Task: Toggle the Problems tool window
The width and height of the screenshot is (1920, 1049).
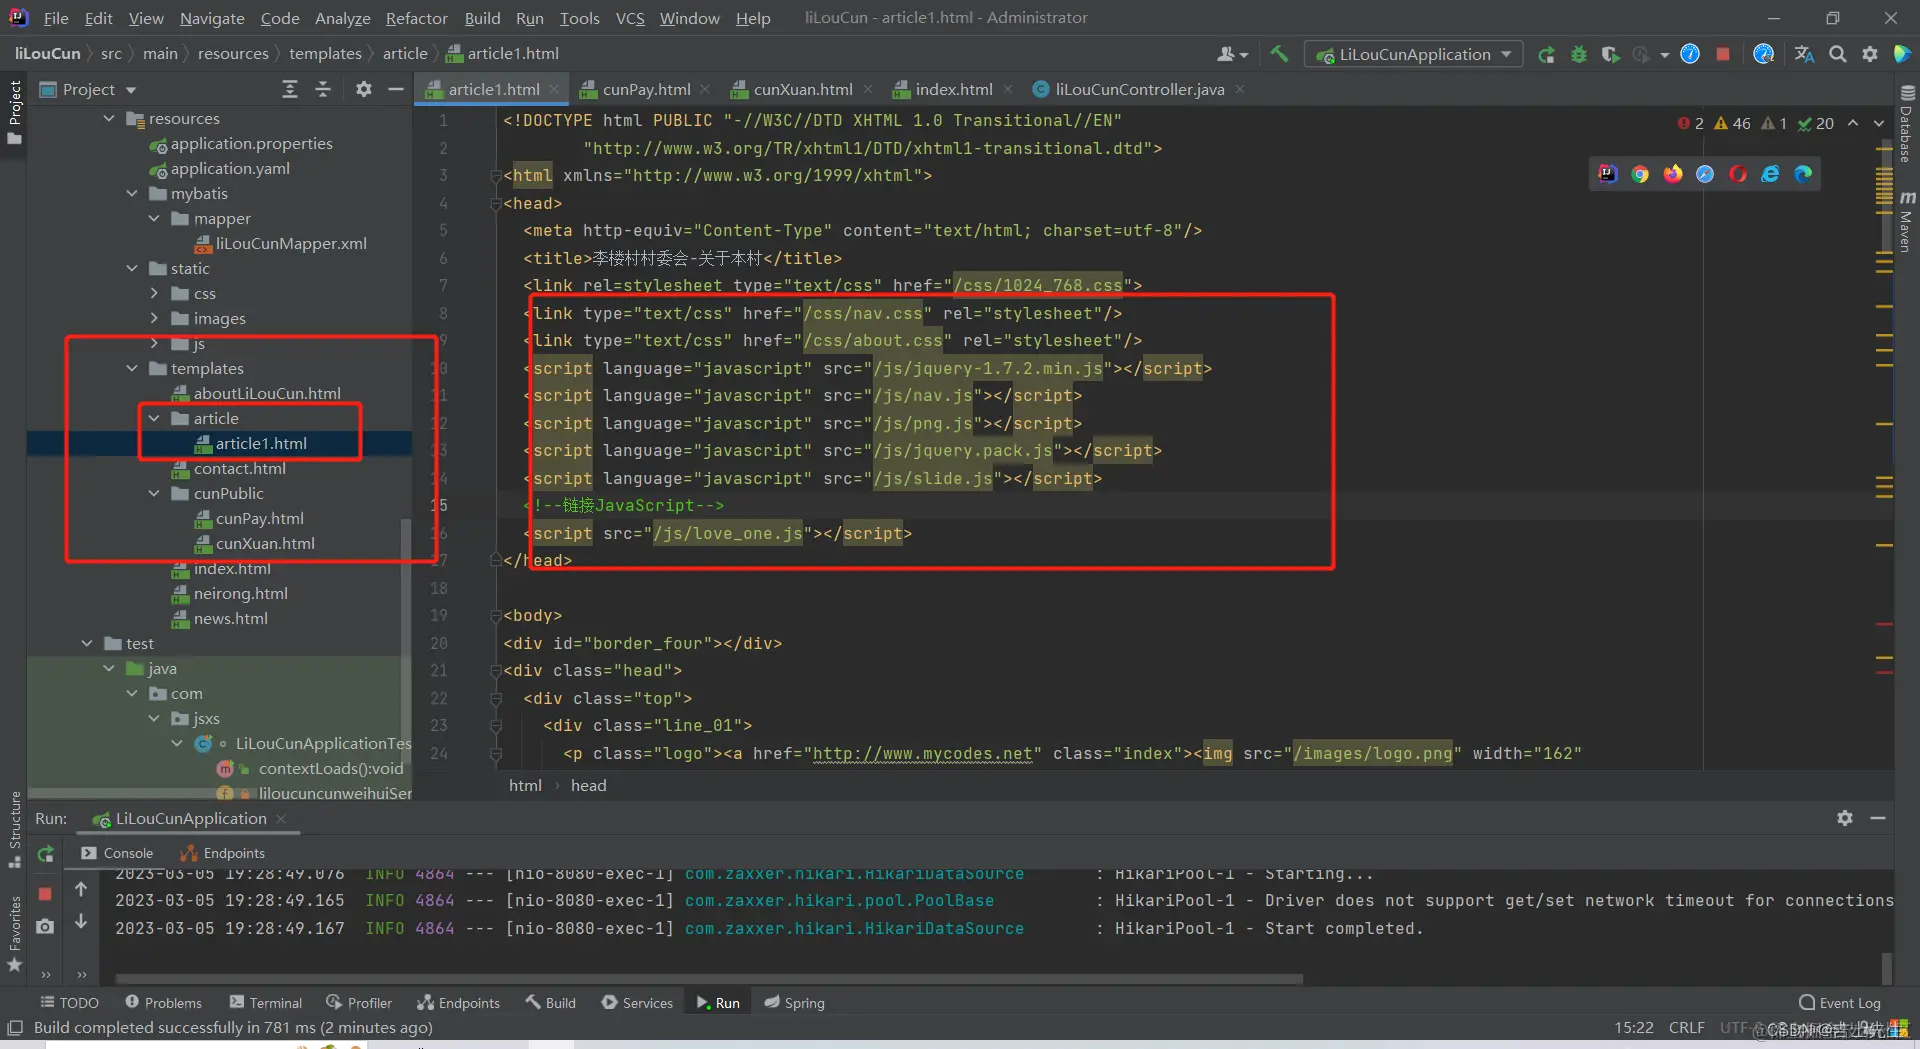Action: point(163,1003)
